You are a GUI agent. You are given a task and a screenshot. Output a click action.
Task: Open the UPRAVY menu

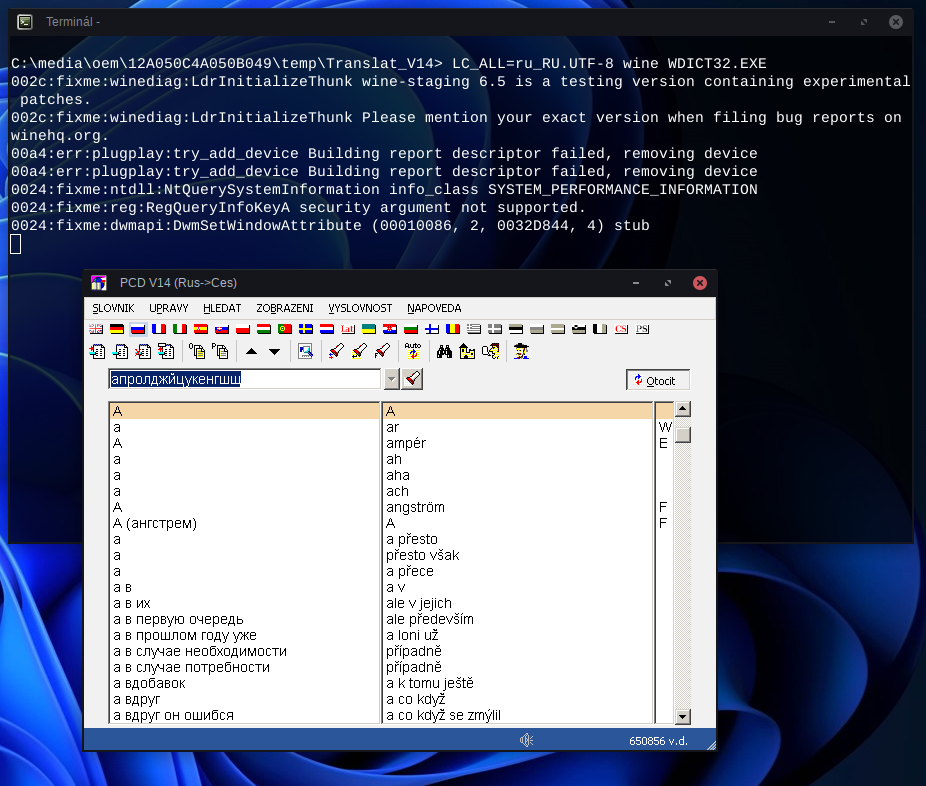(x=169, y=308)
